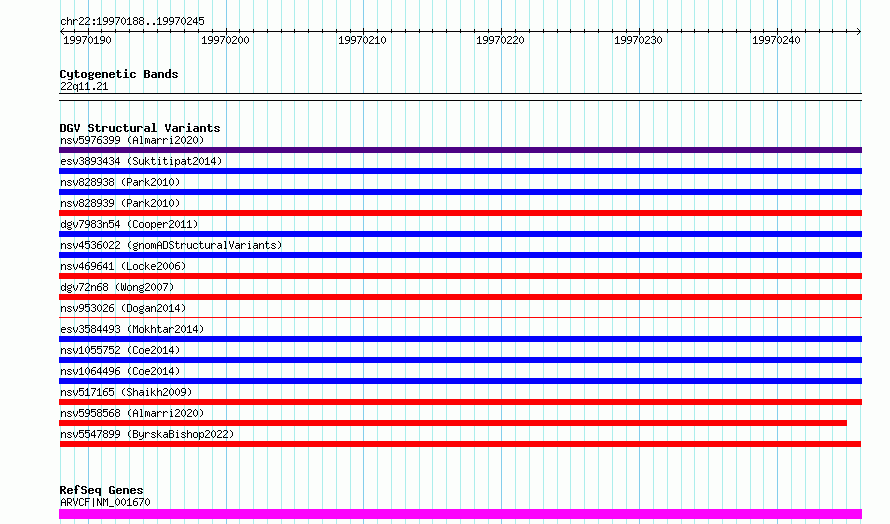Screen dimensions: 890x524
Task: Open the ARVCF|NM_001670 gene label
Action: tap(105, 502)
